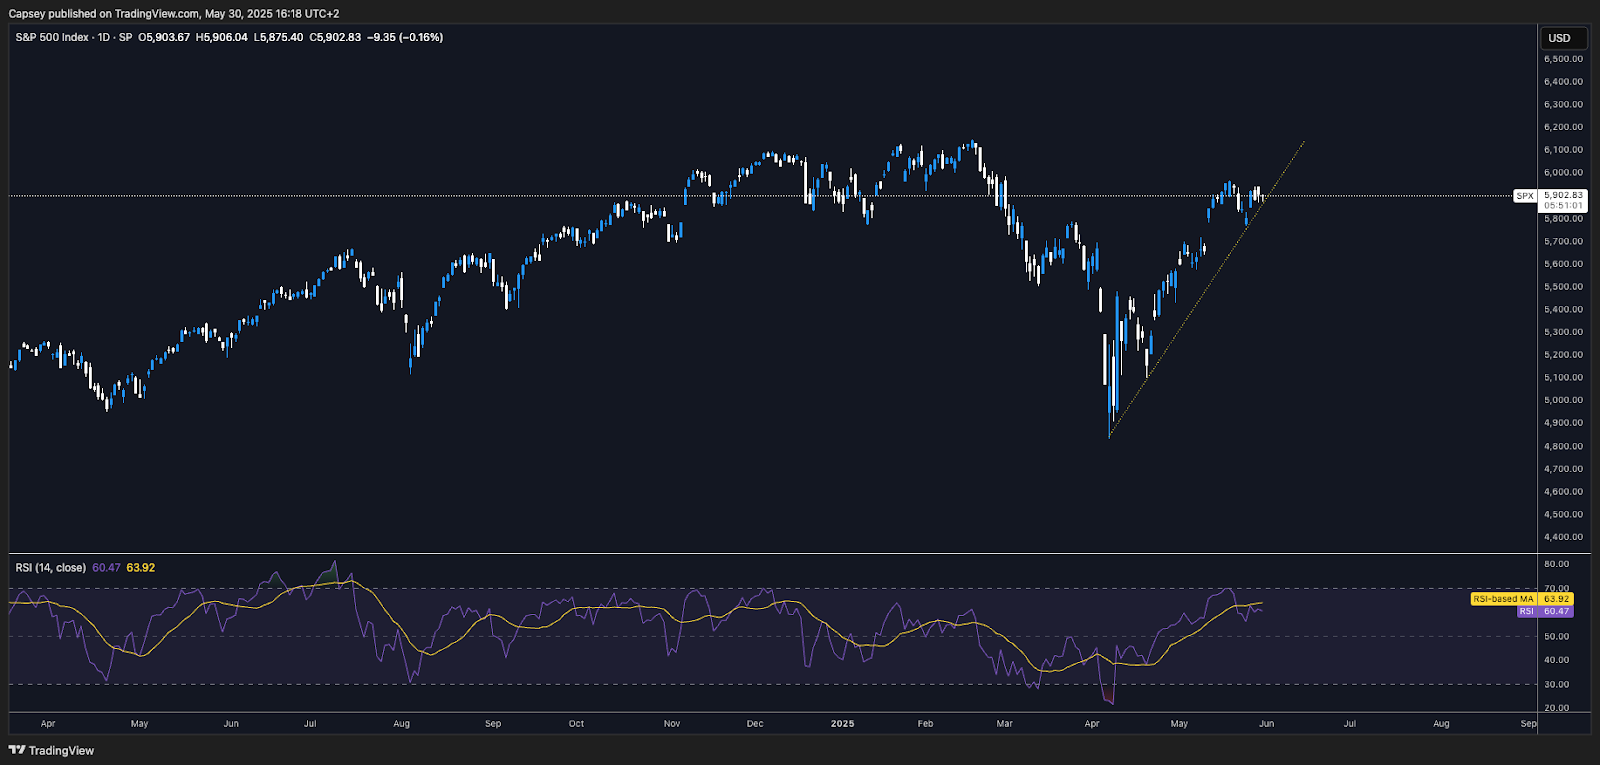Click the TradingView logo icon
Screen dimensions: 1600x765
pos(17,750)
